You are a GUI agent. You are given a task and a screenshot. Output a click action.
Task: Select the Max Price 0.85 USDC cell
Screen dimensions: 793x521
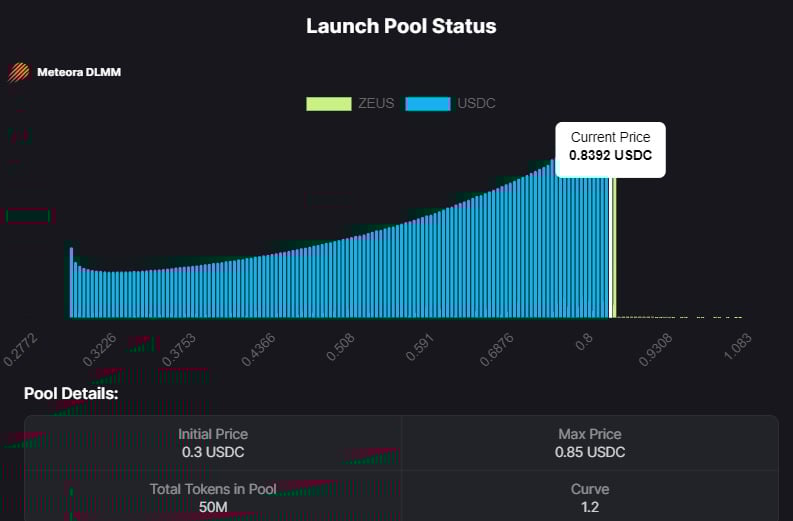click(590, 443)
